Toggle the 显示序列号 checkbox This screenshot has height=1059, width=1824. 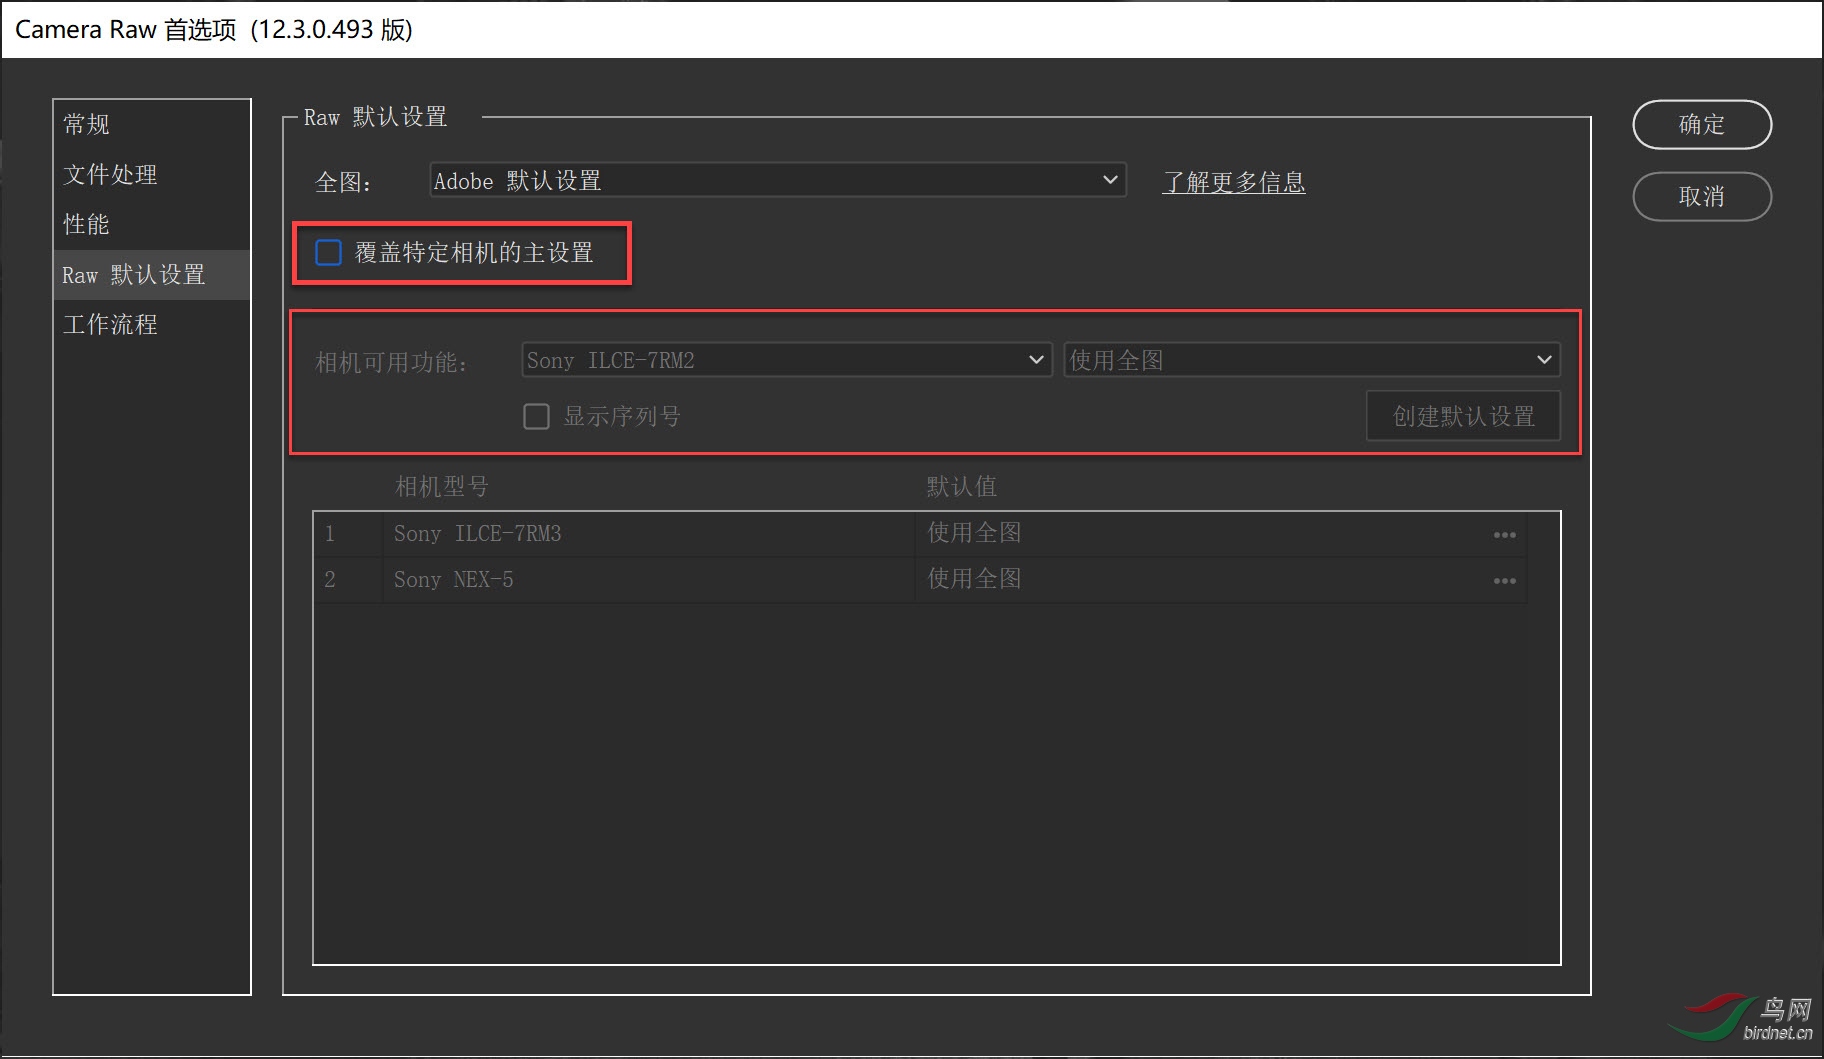point(537,416)
